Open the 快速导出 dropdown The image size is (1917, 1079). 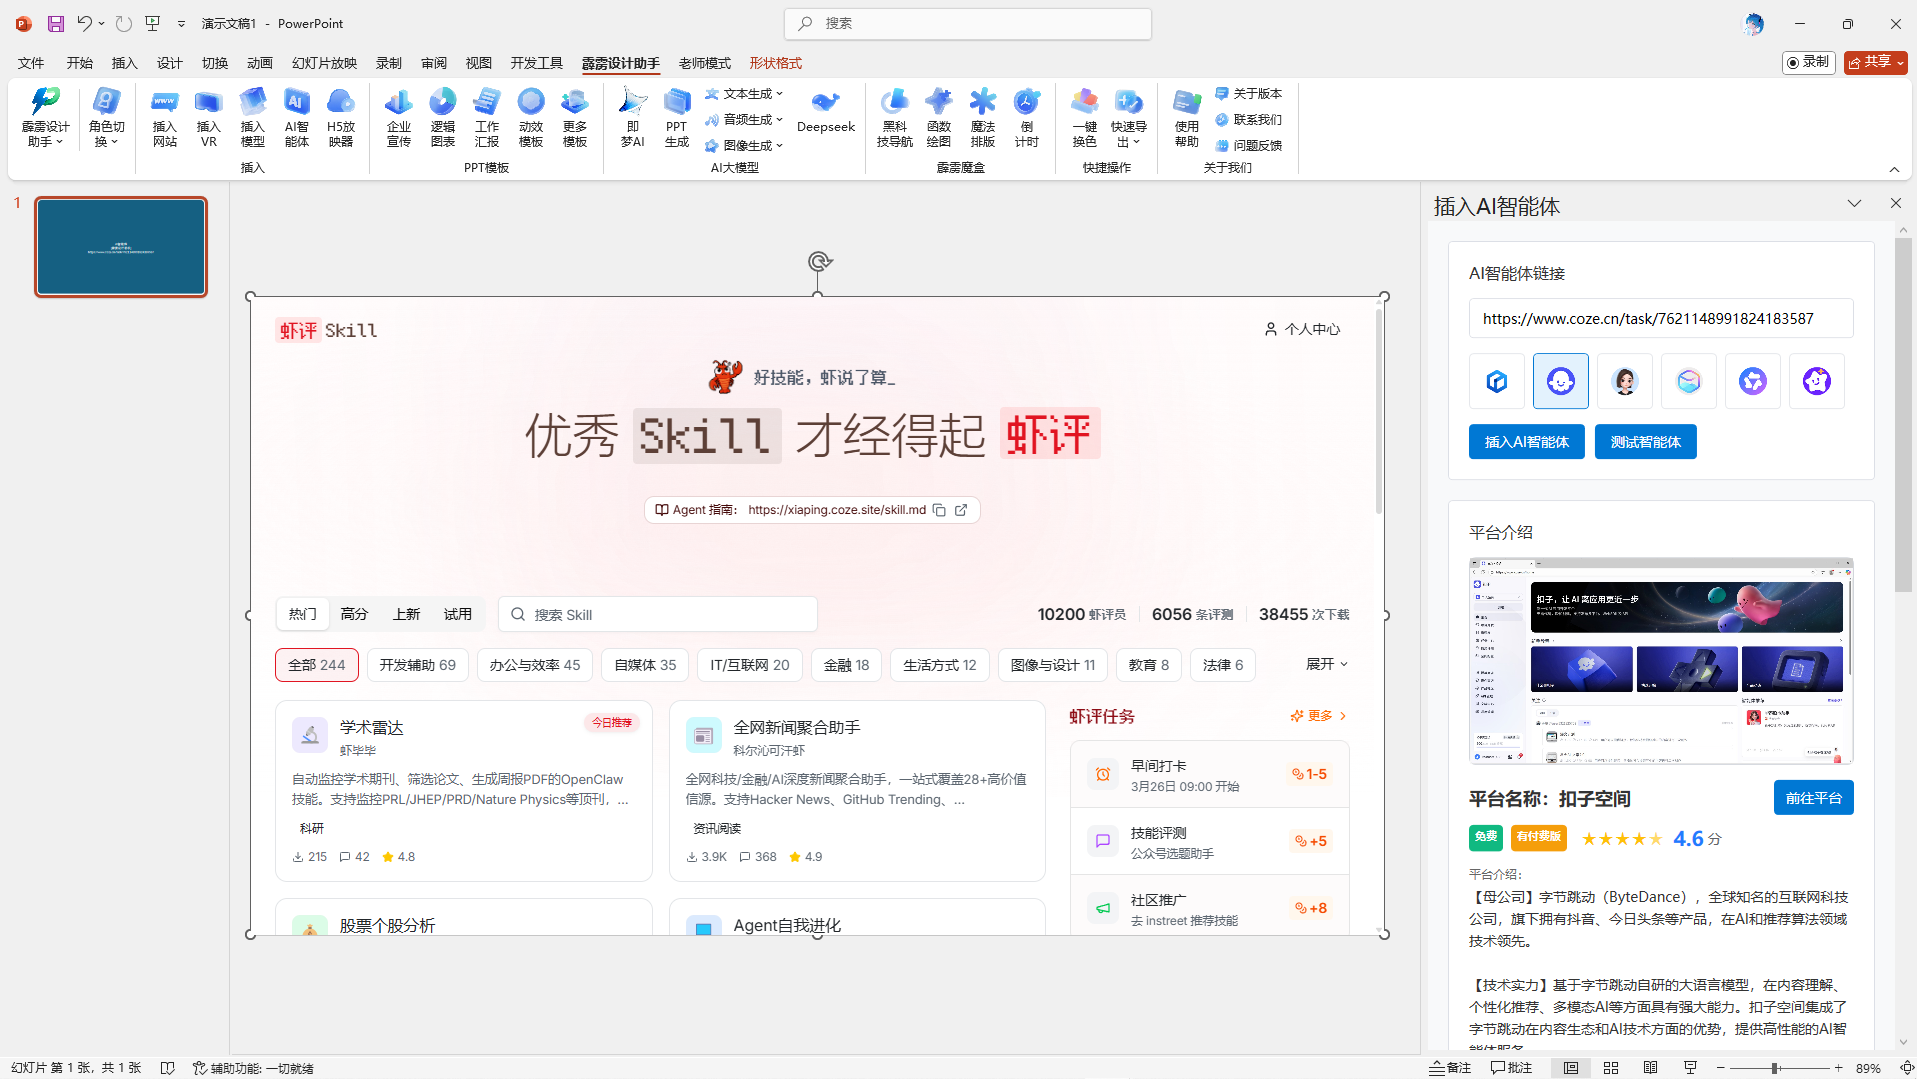point(1129,118)
